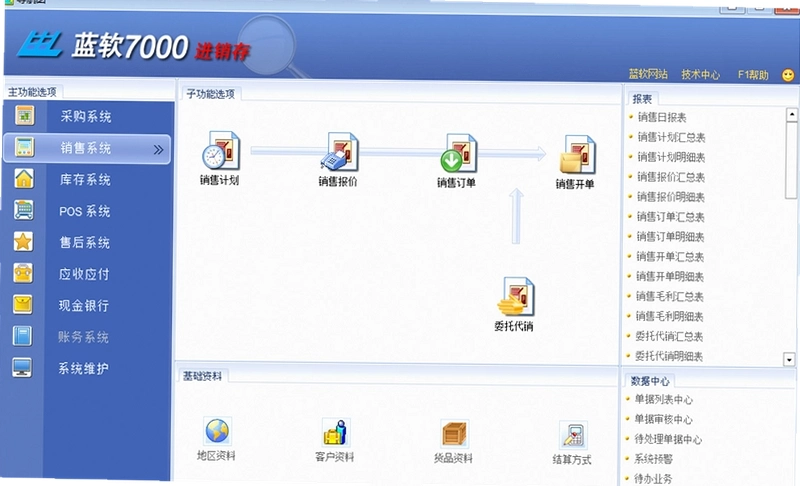
Task: Open the 蓝软网站 link
Action: pyautogui.click(x=648, y=74)
